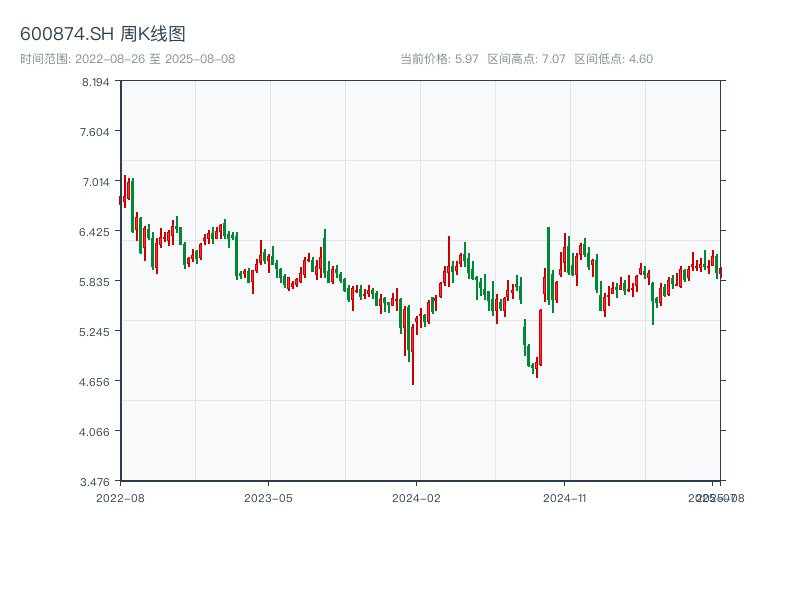Click the 区间高点 7.07 label

526,59
